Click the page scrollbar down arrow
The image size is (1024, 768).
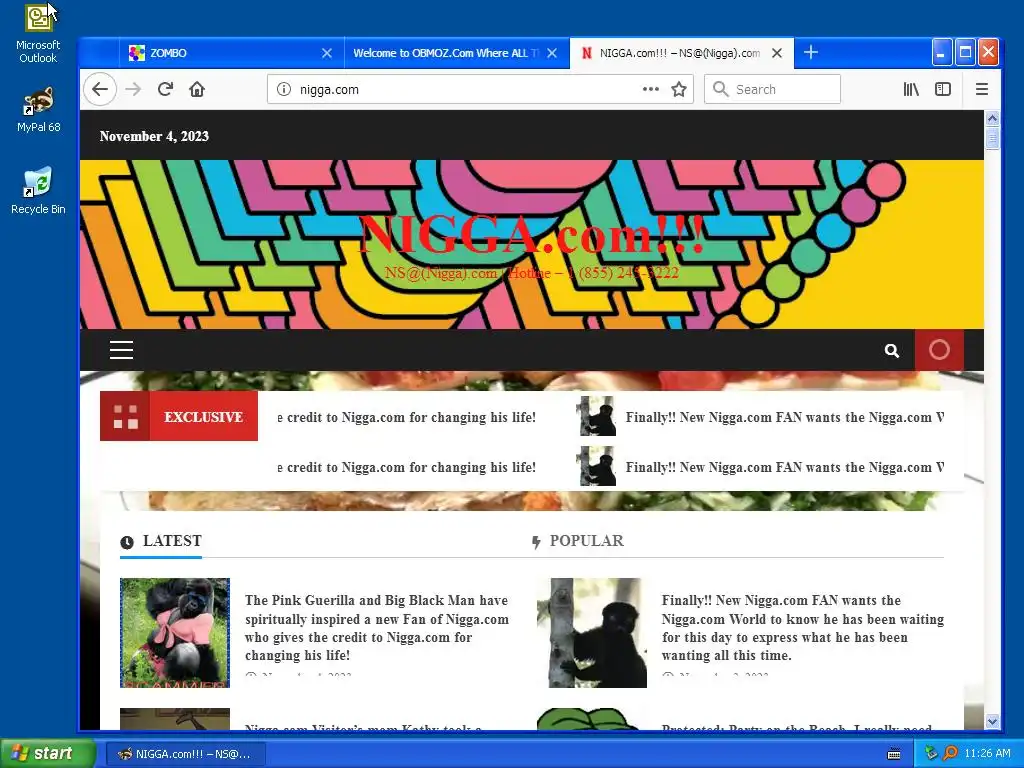pos(992,722)
